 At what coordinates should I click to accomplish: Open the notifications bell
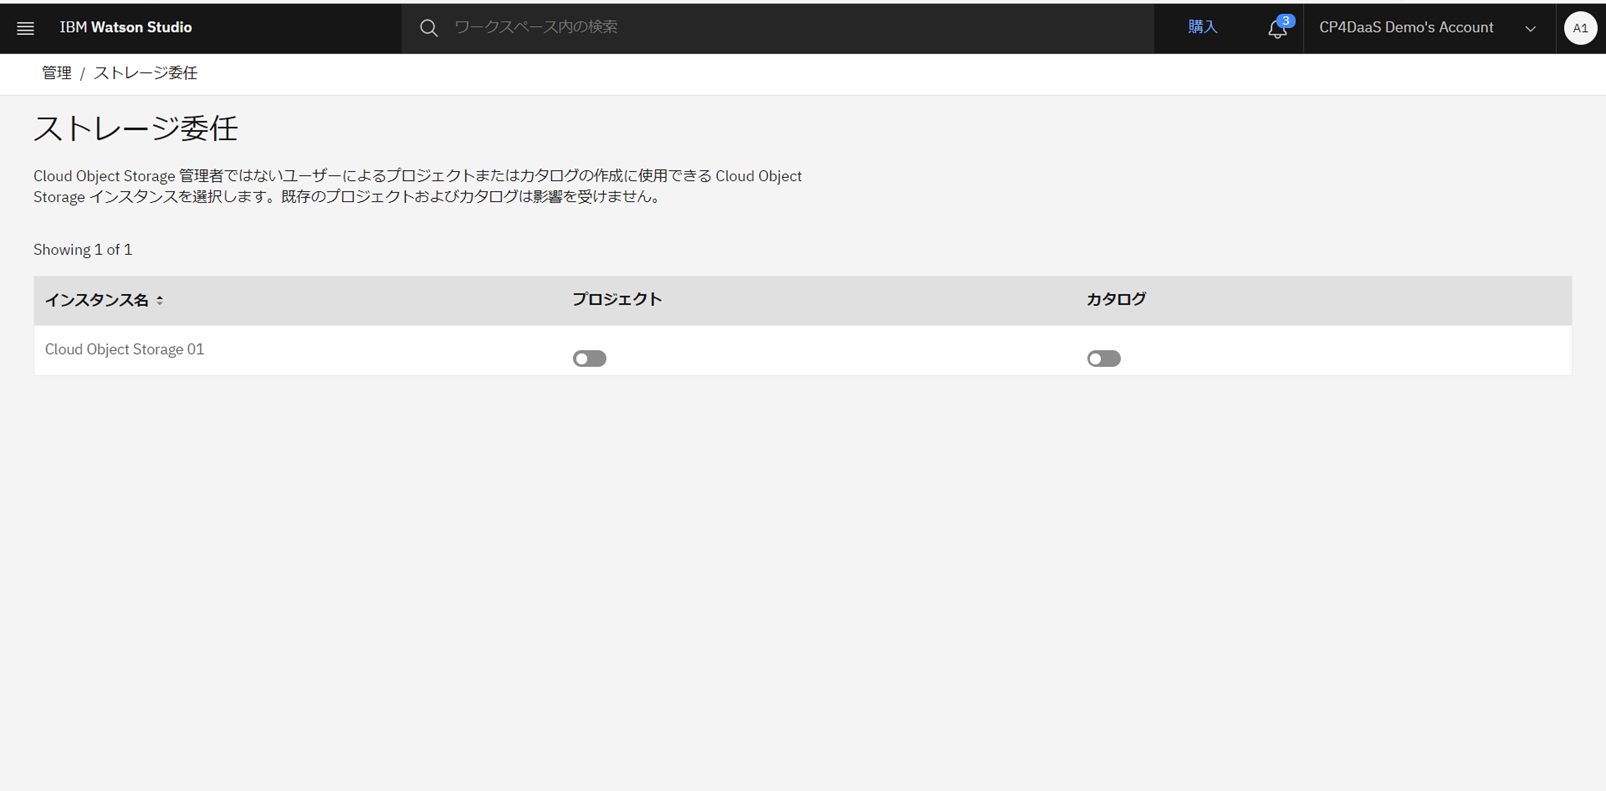1278,28
